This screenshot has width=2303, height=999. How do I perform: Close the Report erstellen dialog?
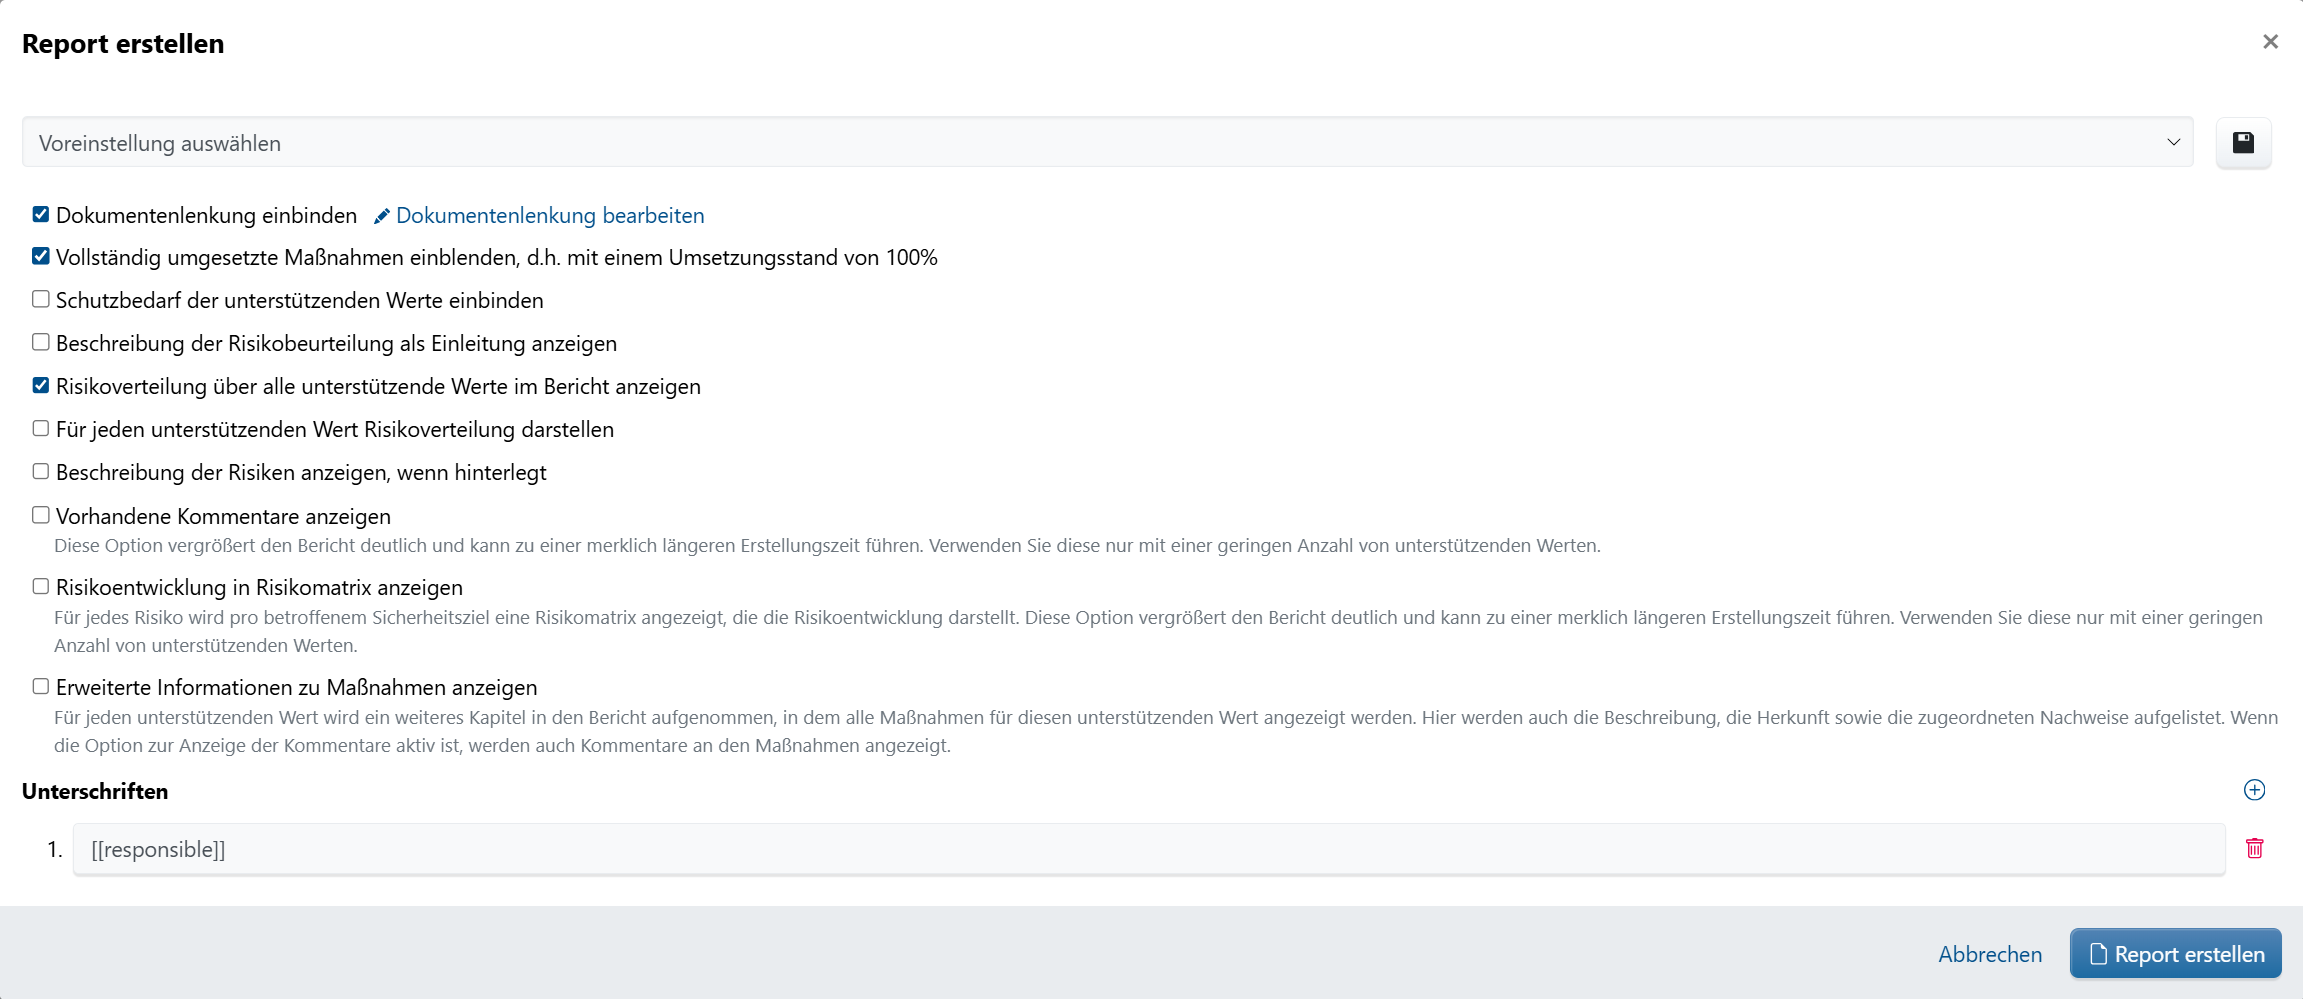(2270, 41)
